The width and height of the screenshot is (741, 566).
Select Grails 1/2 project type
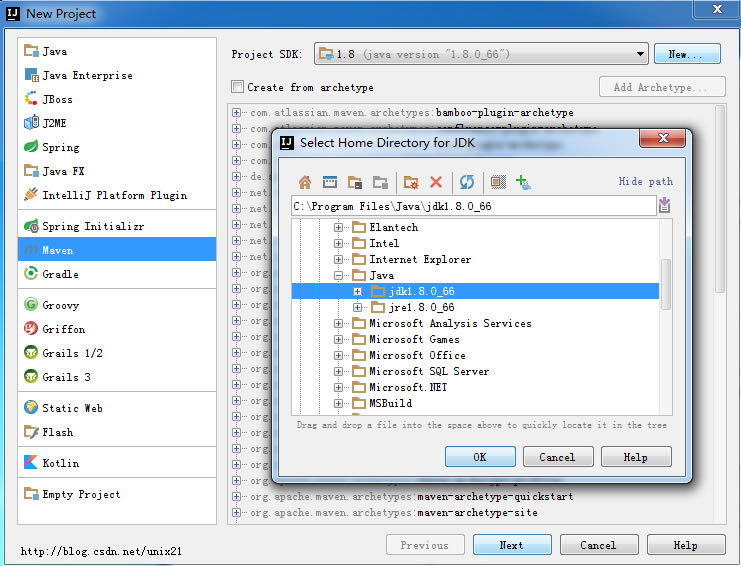pyautogui.click(x=117, y=353)
